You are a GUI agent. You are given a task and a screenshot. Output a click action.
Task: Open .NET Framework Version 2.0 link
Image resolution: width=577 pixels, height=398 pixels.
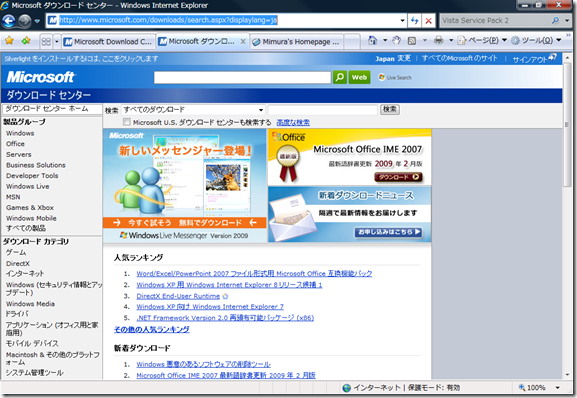[x=225, y=318]
